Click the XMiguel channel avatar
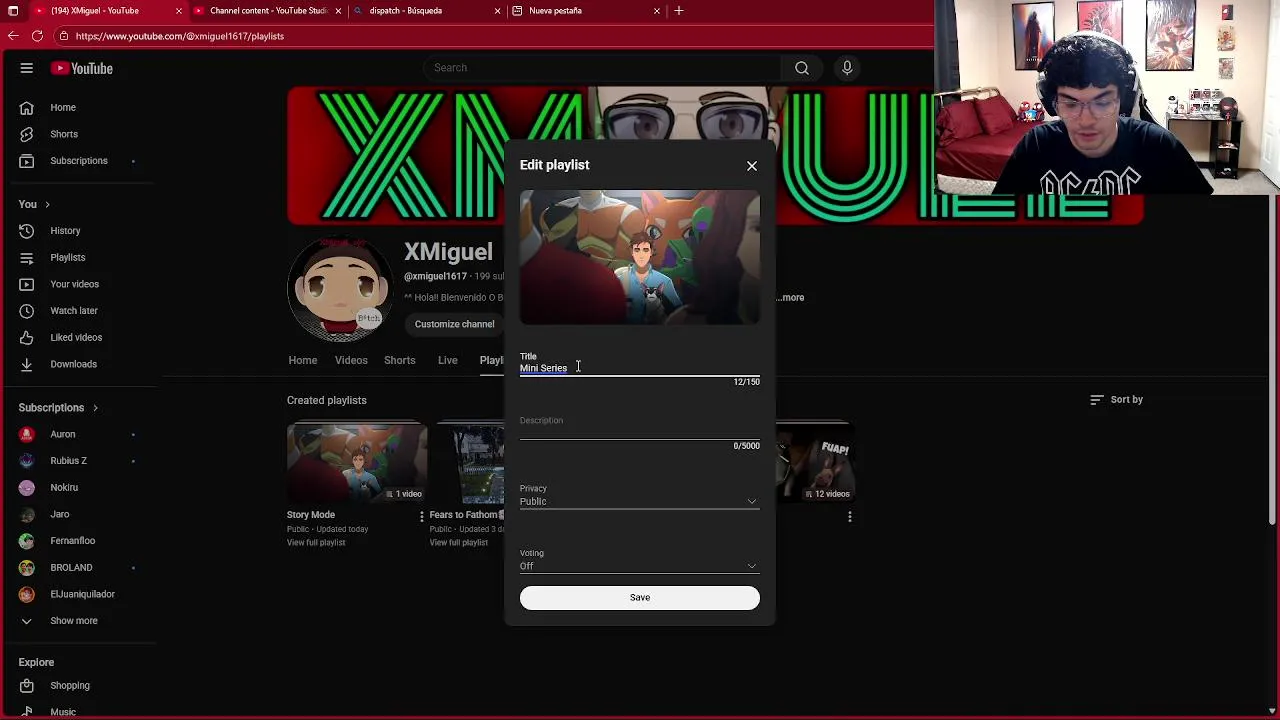Image resolution: width=1280 pixels, height=720 pixels. tap(340, 290)
